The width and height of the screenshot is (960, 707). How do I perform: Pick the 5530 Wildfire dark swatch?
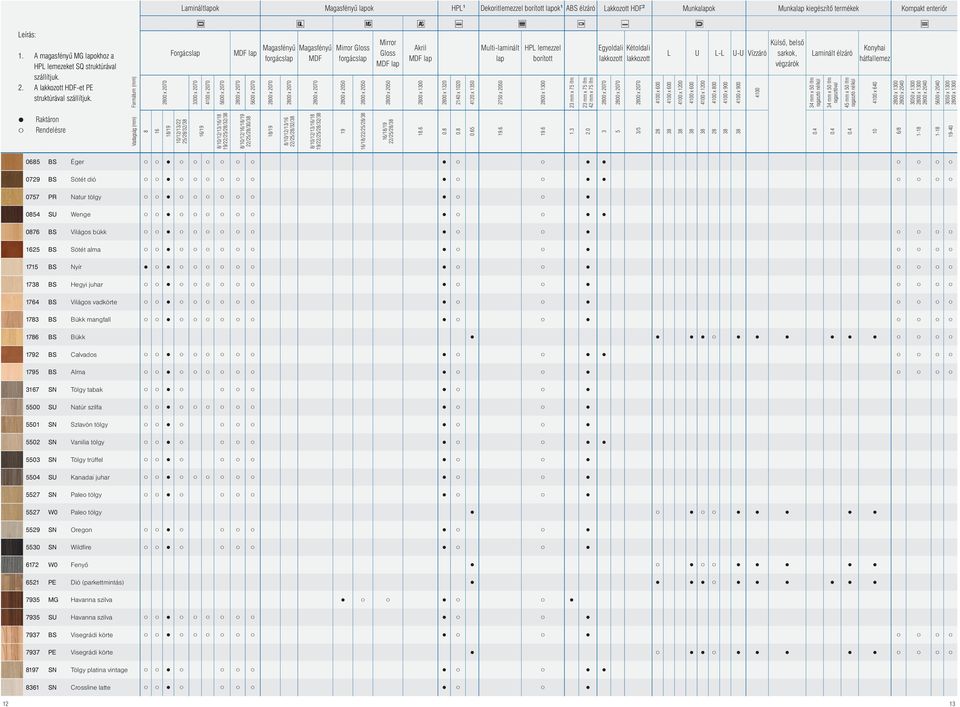(x=12, y=547)
